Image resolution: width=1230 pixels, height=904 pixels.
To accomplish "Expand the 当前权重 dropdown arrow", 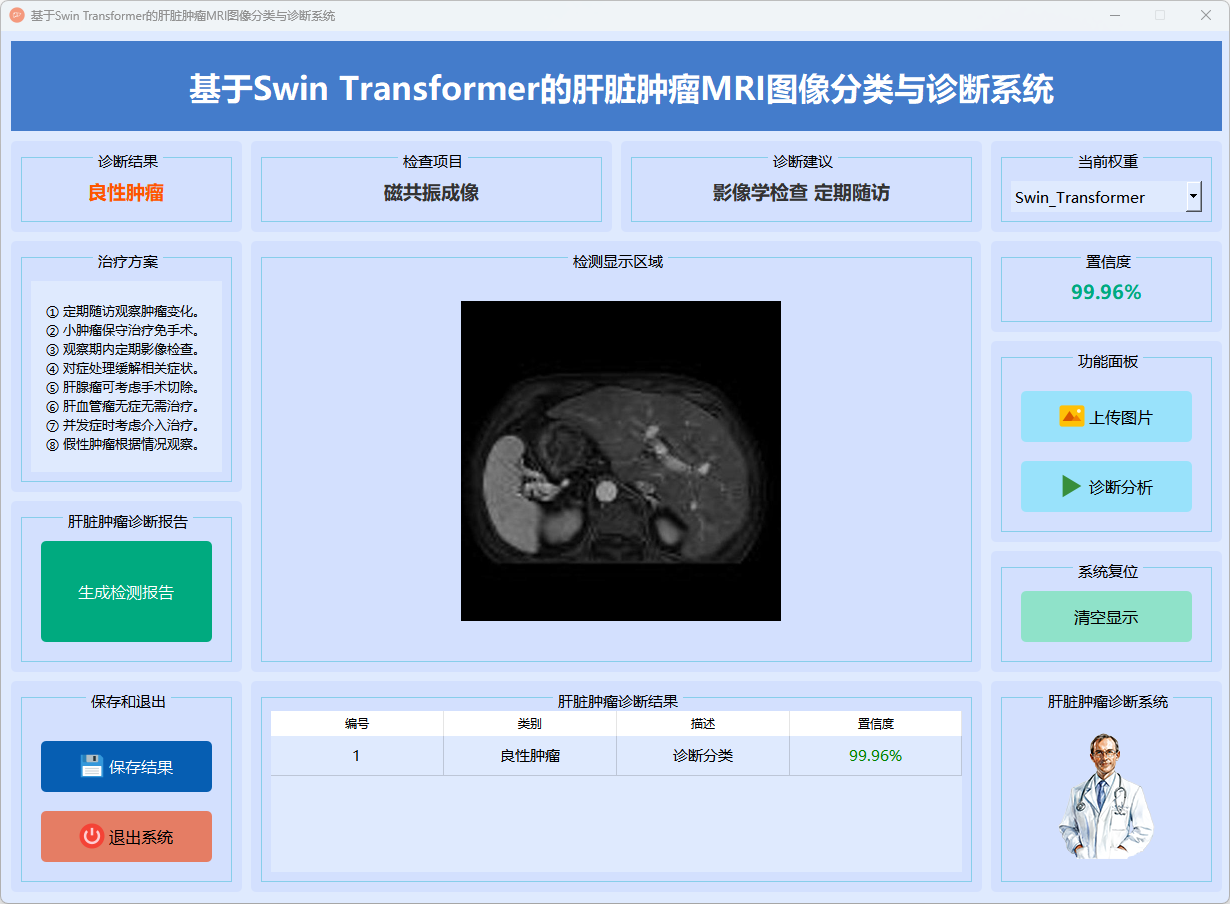I will pos(1193,197).
